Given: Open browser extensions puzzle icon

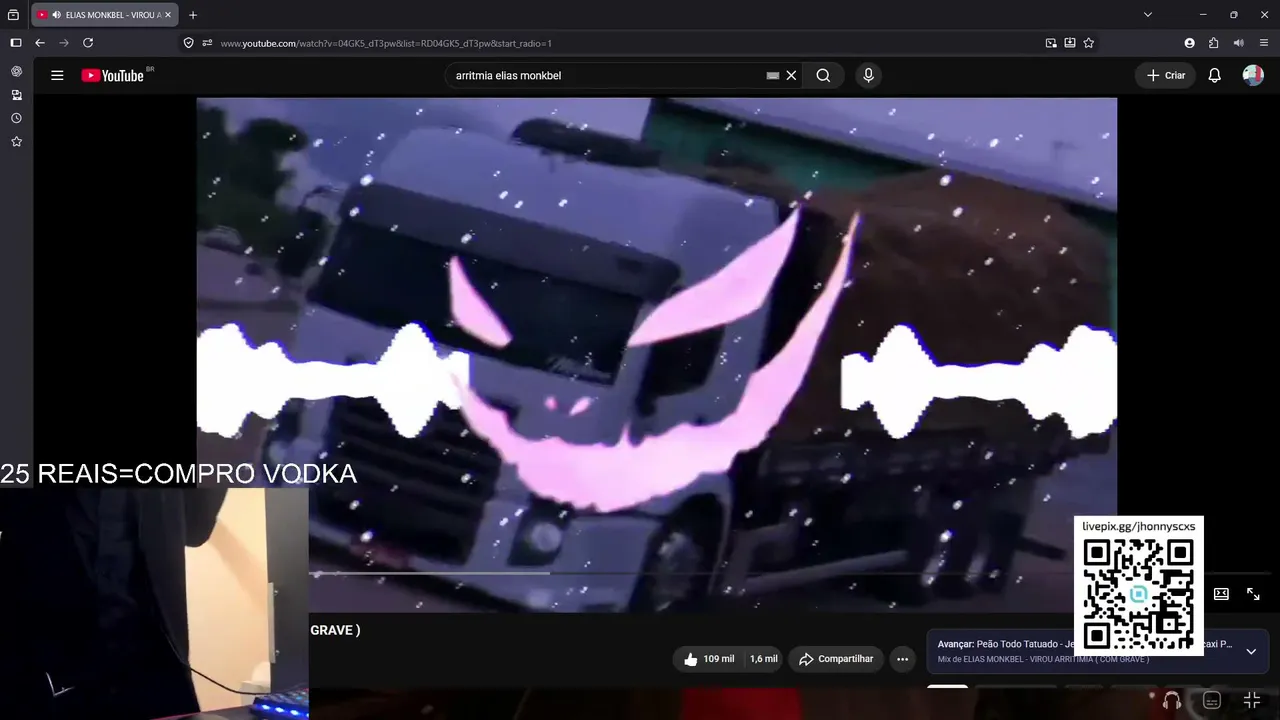Looking at the screenshot, I should click(x=1214, y=43).
